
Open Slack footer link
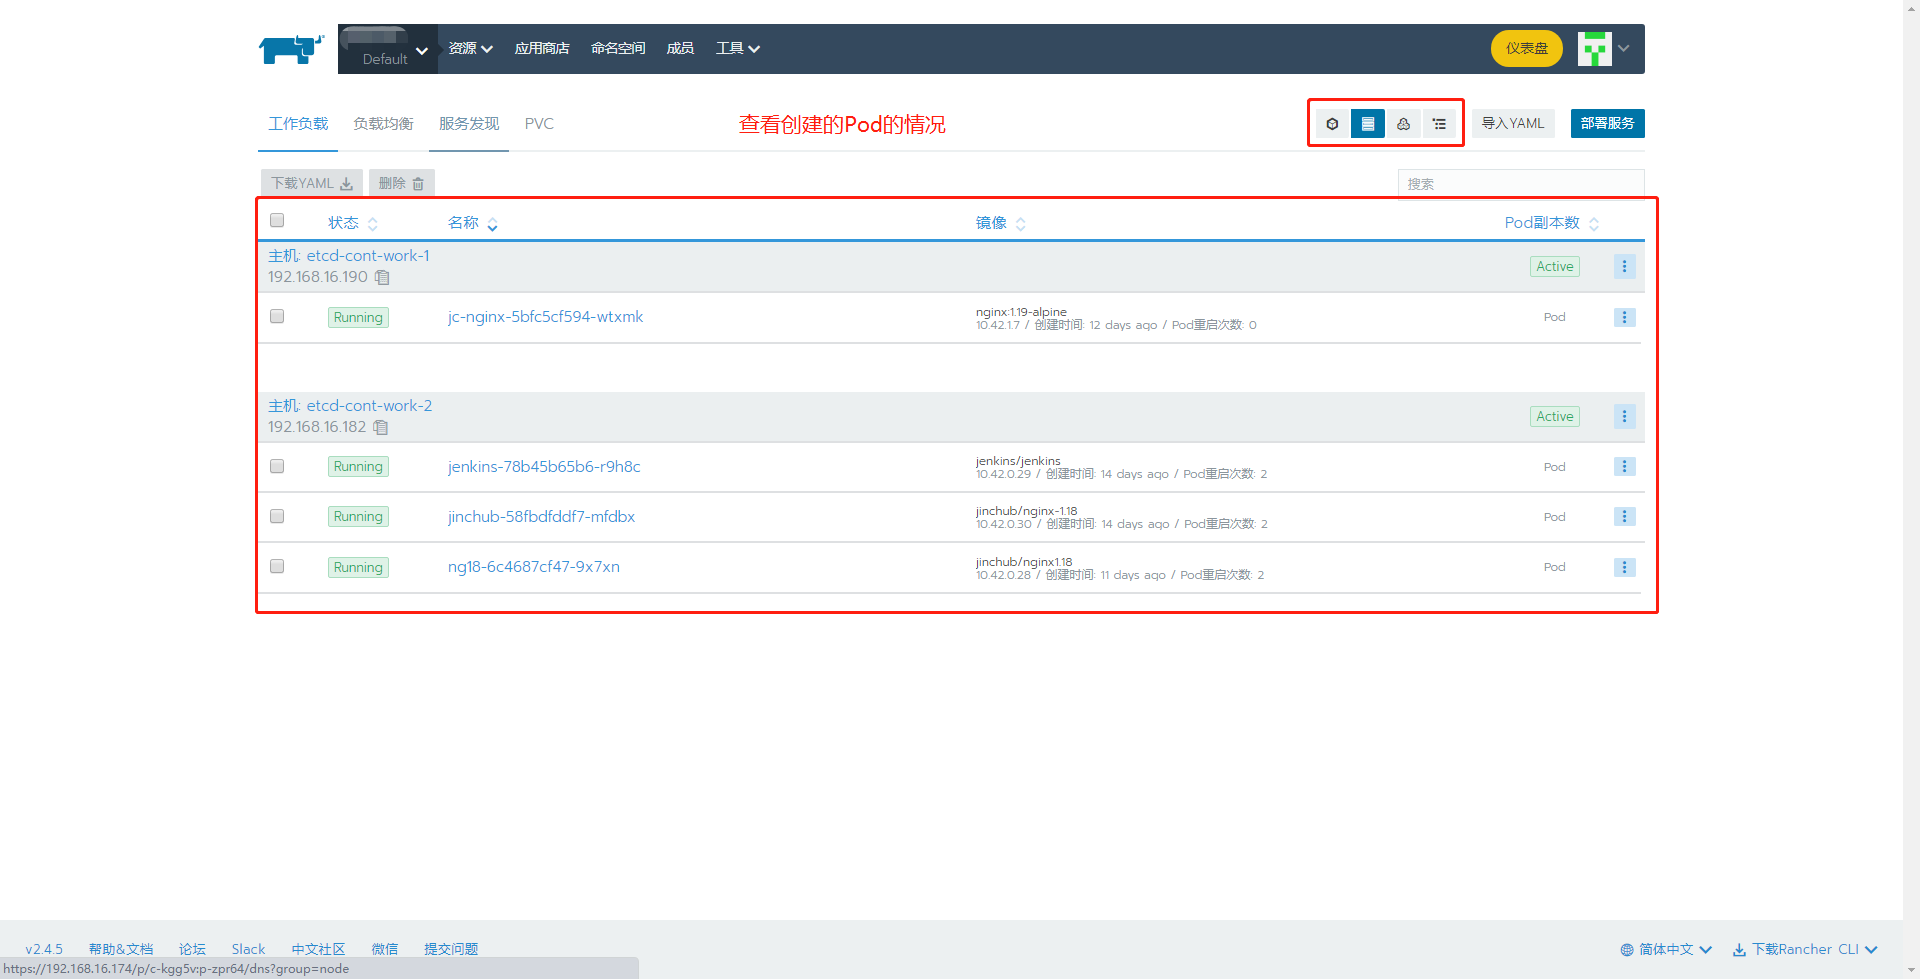(x=248, y=950)
